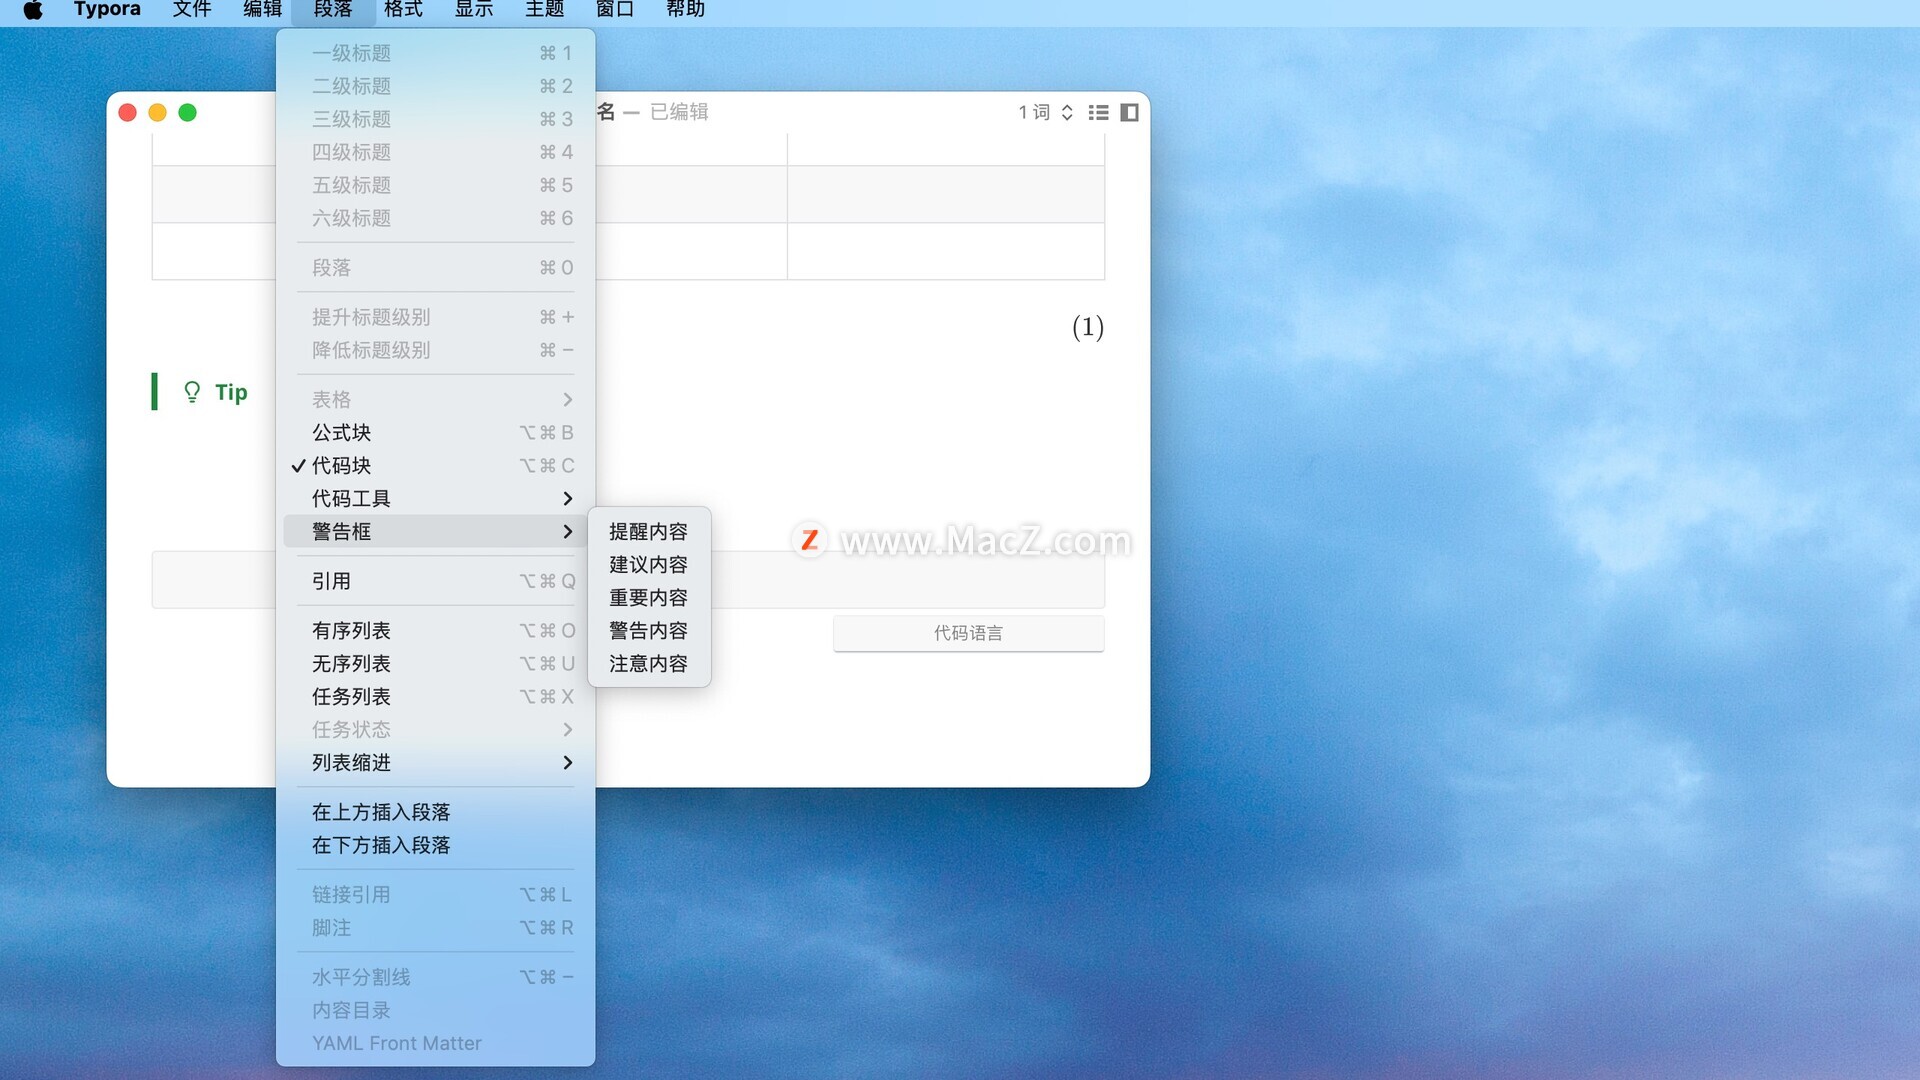Click the 已编辑 title status text
The width and height of the screenshot is (1920, 1080).
click(679, 112)
